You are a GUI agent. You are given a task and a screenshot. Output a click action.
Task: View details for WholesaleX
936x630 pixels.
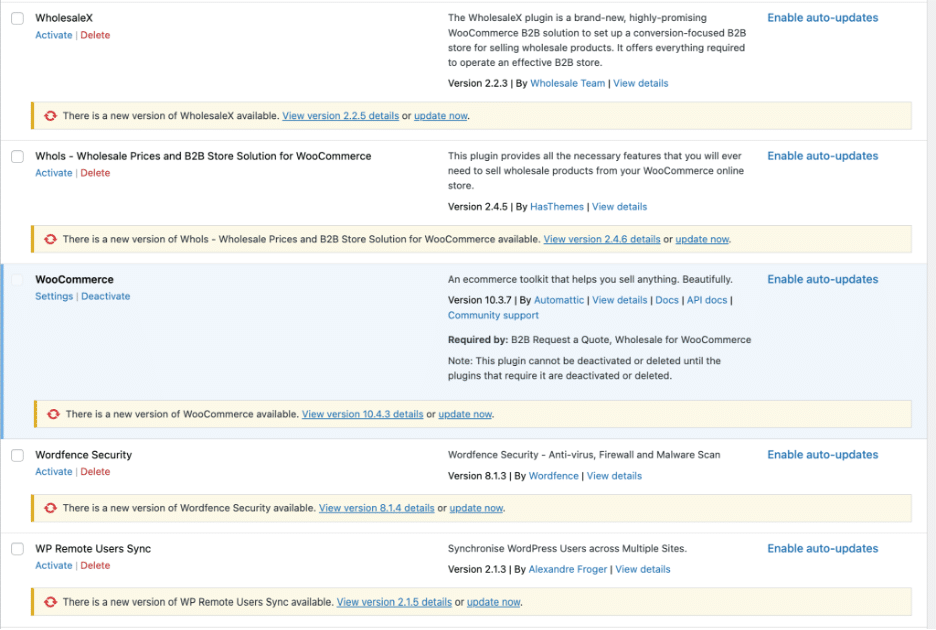[641, 84]
